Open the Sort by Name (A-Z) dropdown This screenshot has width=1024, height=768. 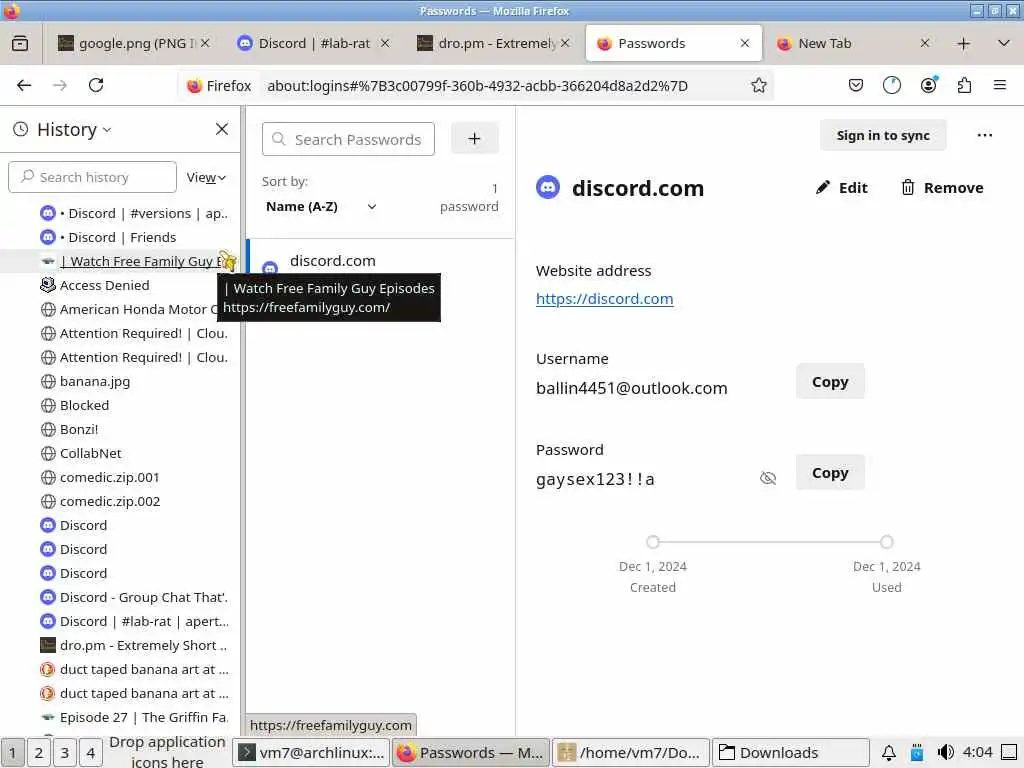321,207
